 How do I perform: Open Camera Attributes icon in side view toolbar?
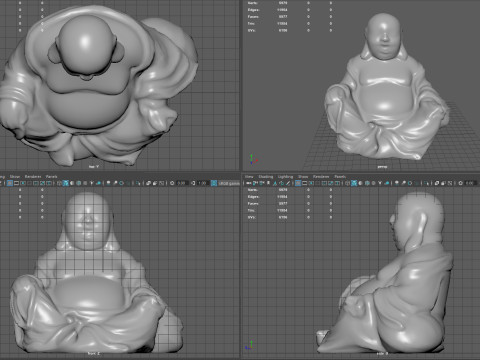(261, 183)
